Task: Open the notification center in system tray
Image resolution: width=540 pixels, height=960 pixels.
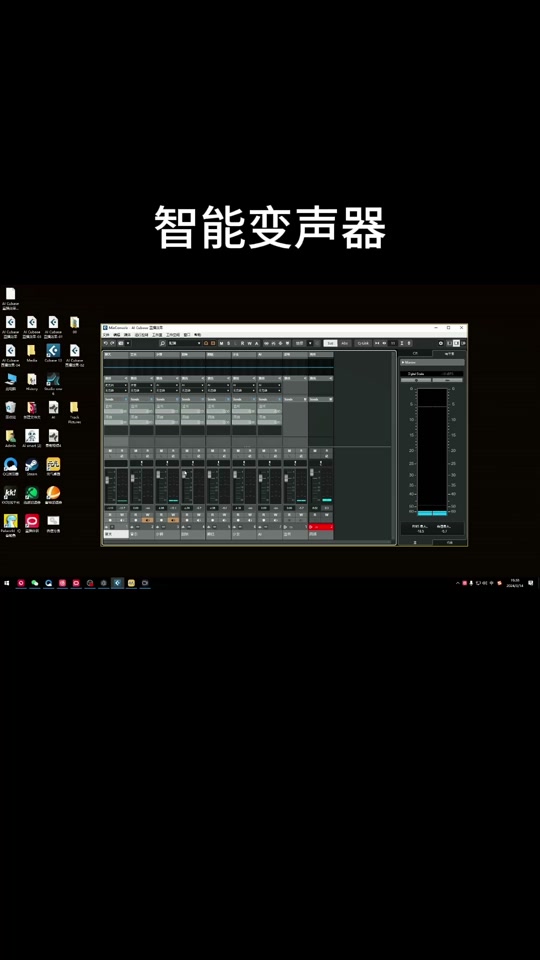Action: pyautogui.click(x=530, y=583)
